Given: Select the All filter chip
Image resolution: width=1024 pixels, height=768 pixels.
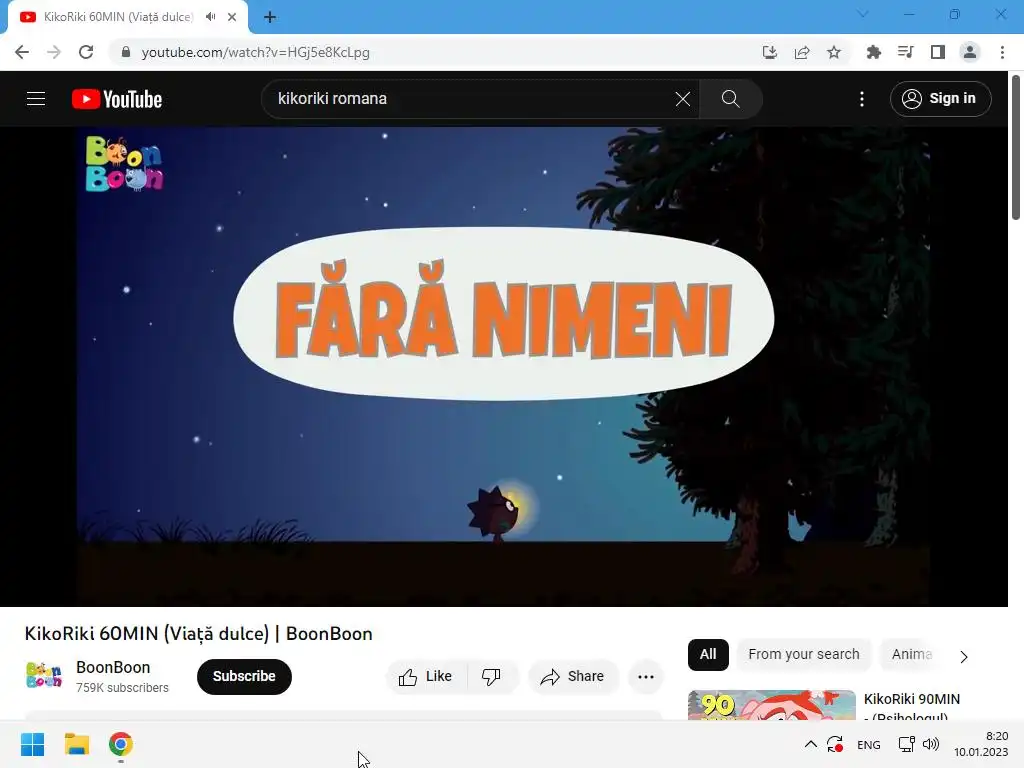Looking at the screenshot, I should [x=708, y=654].
